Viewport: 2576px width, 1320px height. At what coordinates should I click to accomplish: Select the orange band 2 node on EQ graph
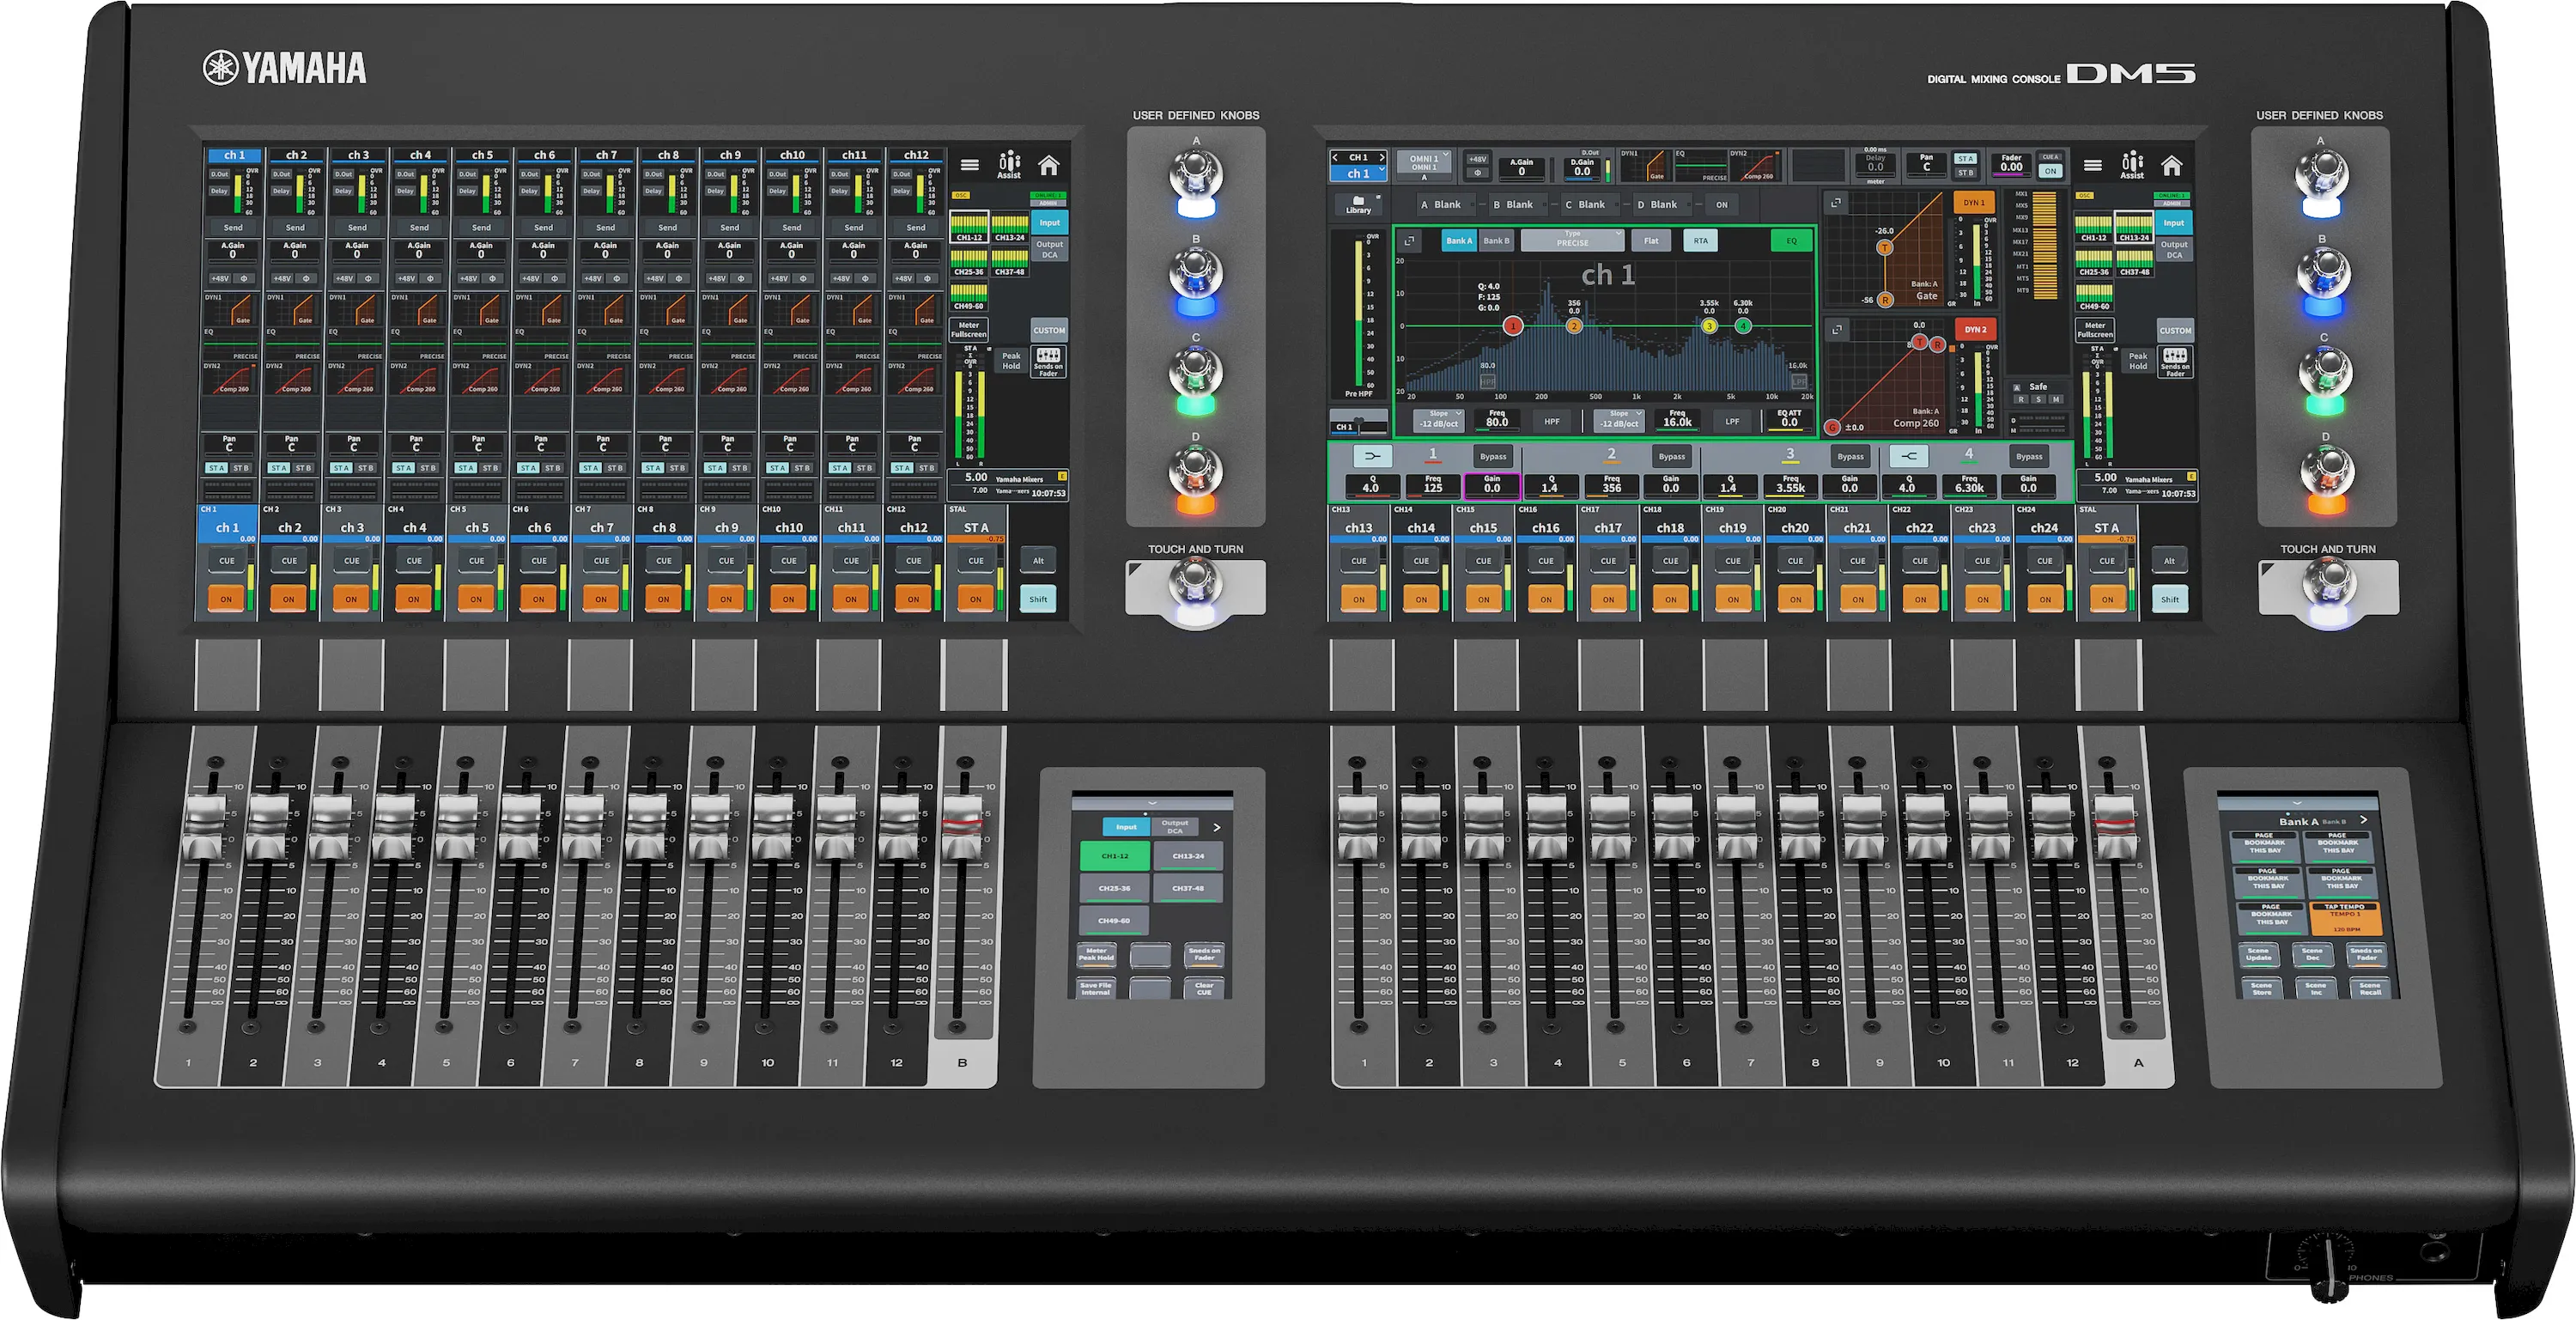click(1574, 326)
